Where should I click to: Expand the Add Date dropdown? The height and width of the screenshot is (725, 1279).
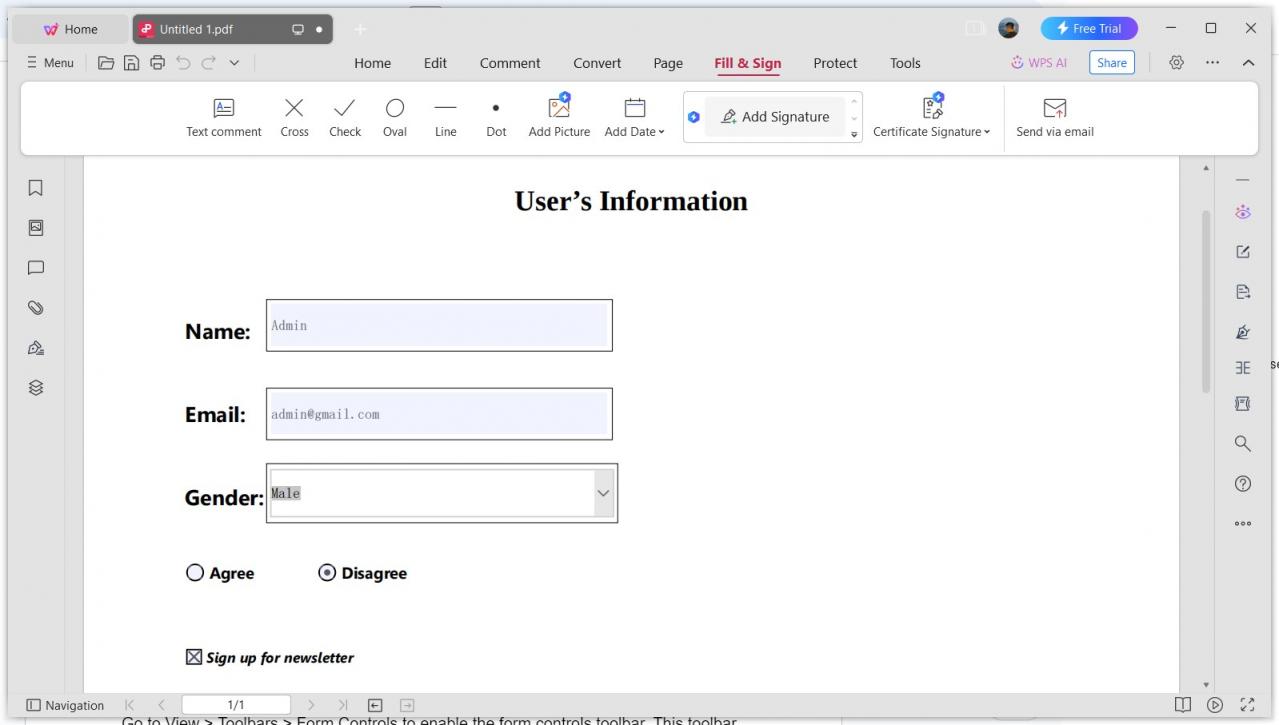point(659,130)
